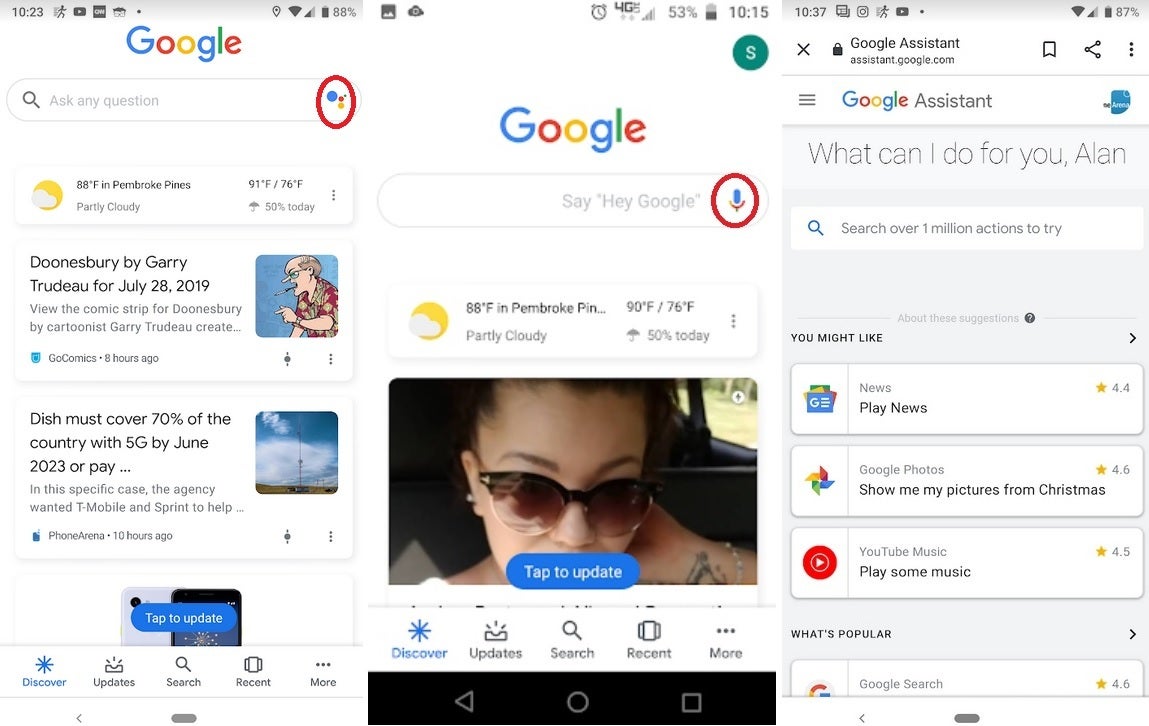Adjust interest control on the Doonesbury card

tap(287, 359)
